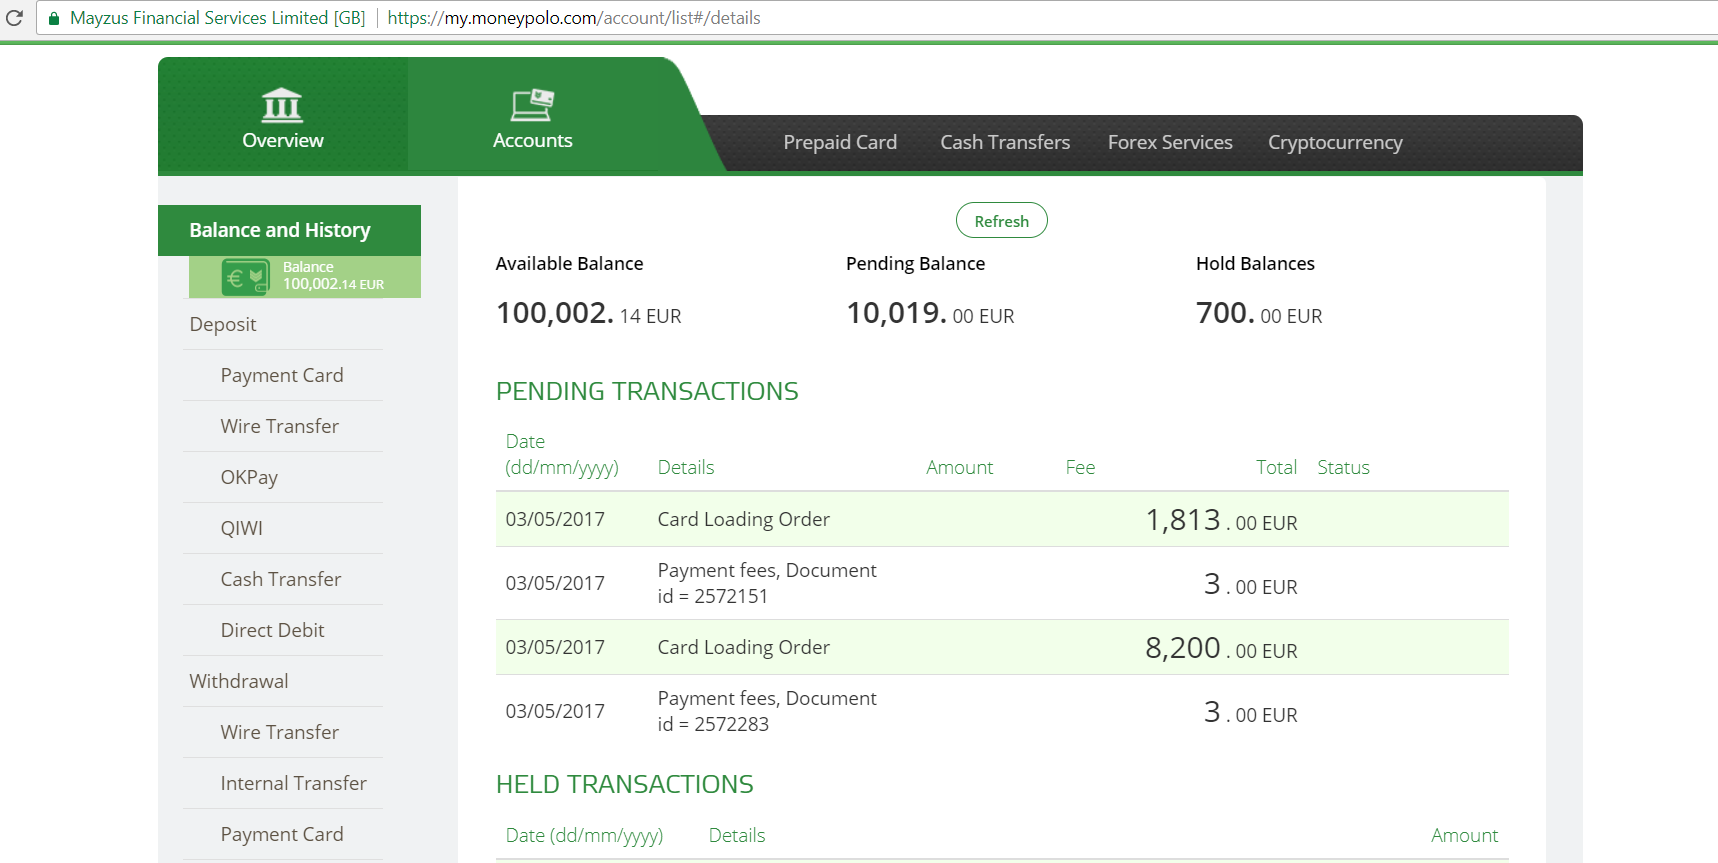Screen dimensions: 1718x863
Task: Click the Deposit sidebar section
Action: 223,324
